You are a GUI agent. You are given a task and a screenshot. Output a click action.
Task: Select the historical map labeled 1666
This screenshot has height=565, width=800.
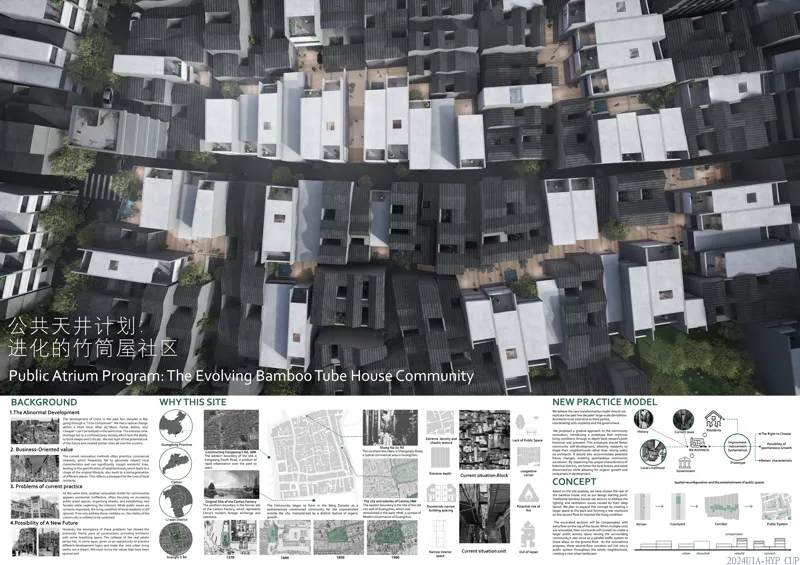point(285,537)
